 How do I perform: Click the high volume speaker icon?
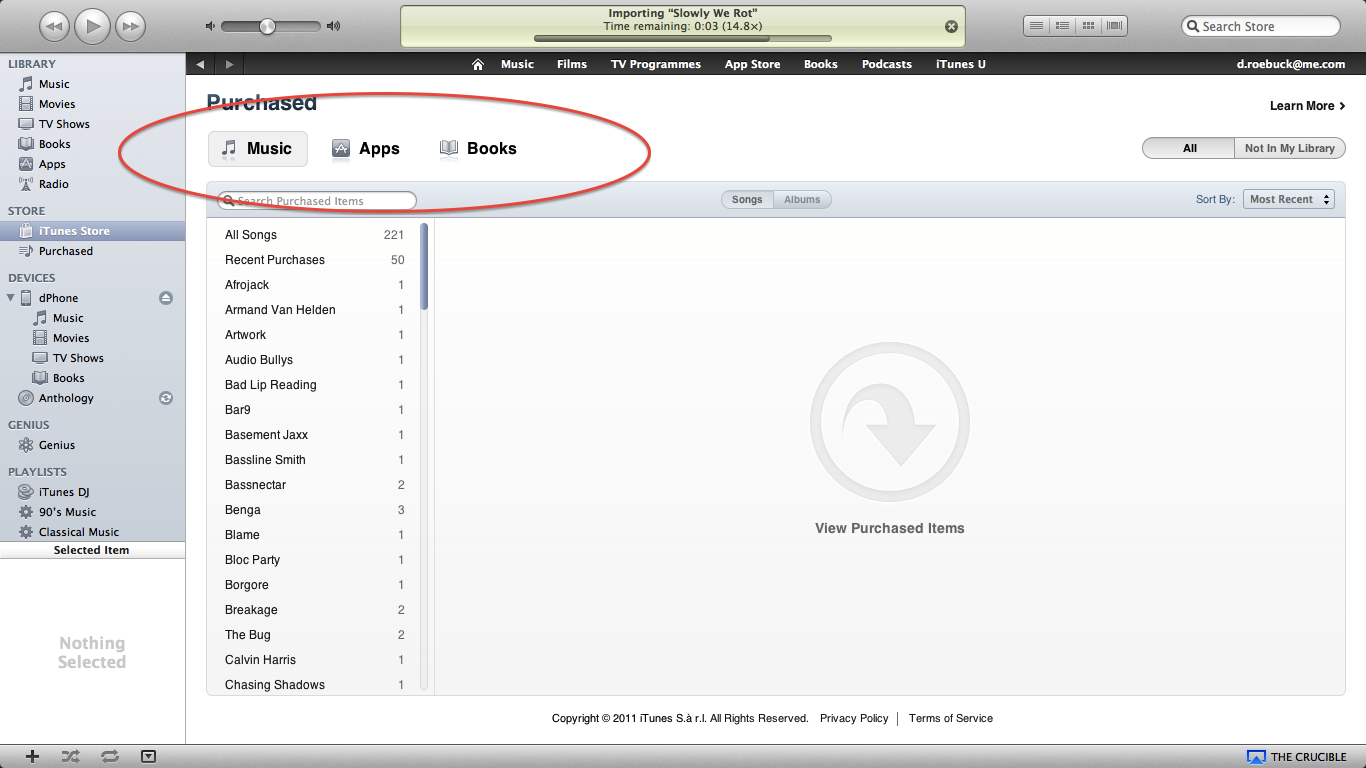333,27
